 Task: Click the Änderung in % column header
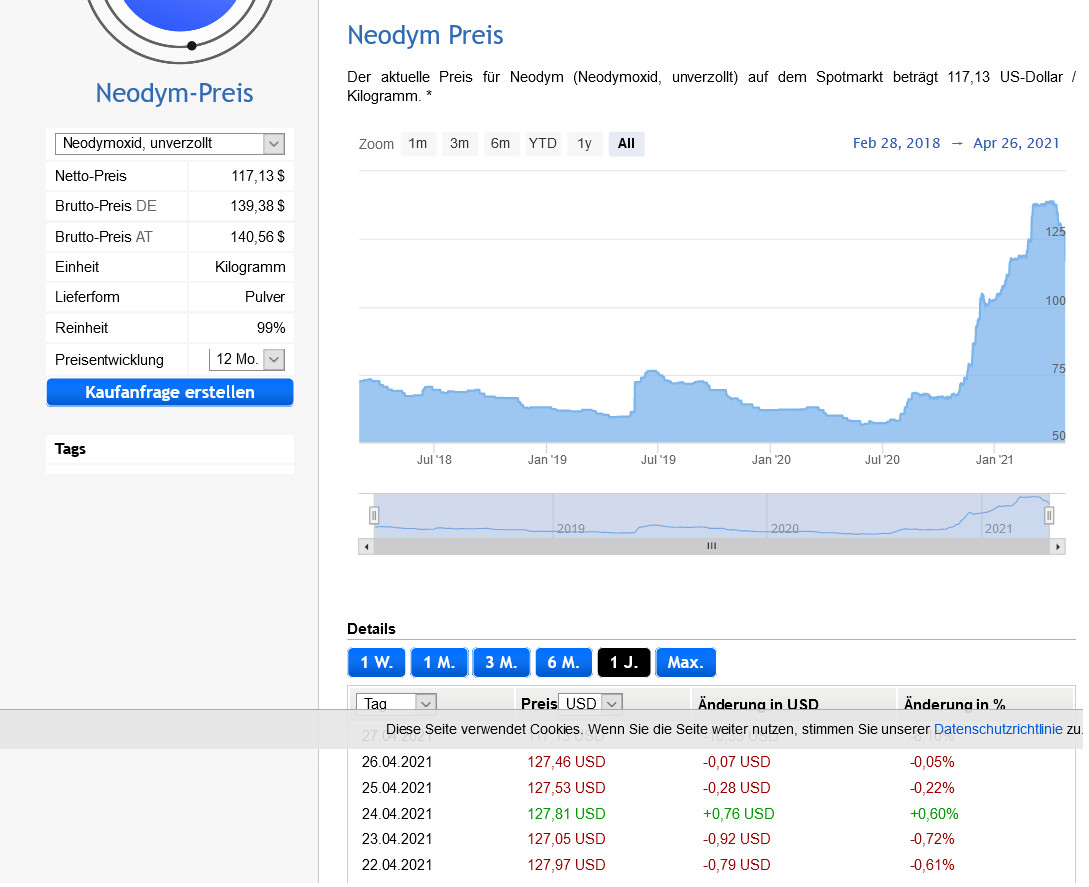click(x=954, y=704)
